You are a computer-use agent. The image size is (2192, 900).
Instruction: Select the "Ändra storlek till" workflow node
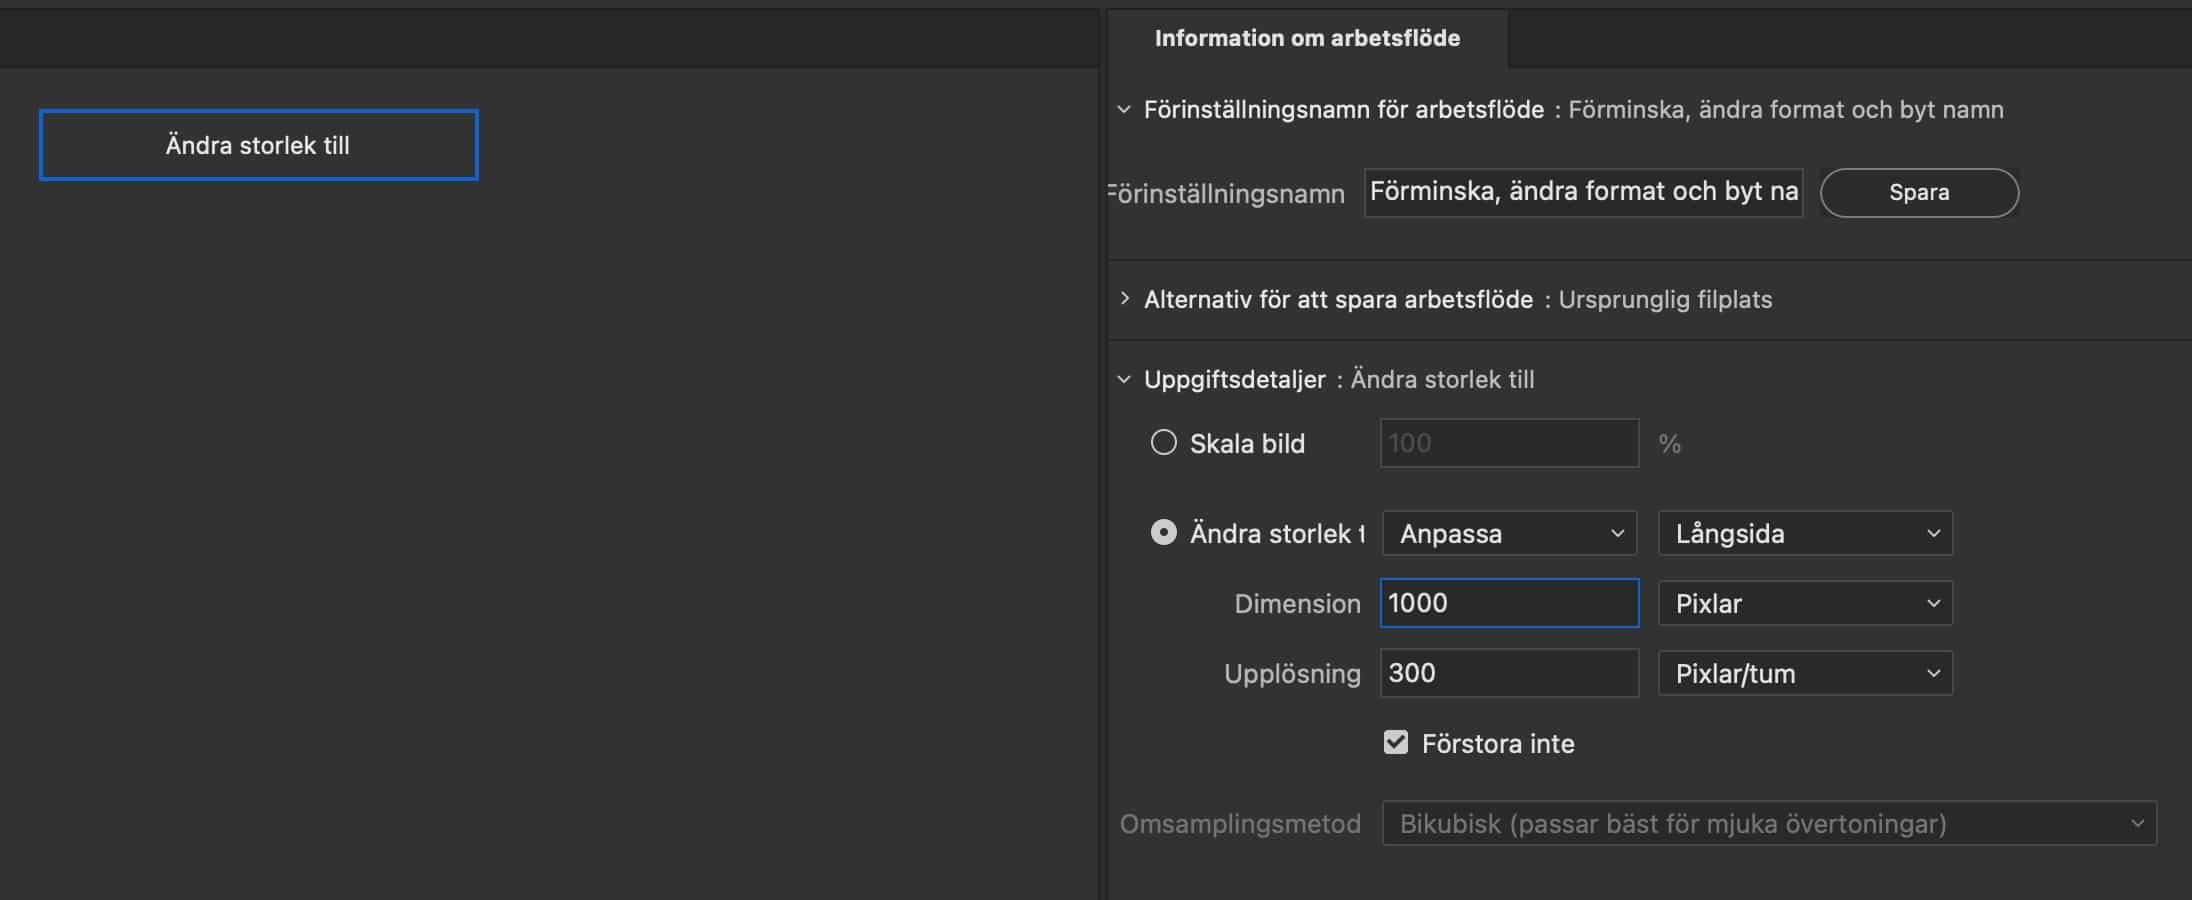pos(258,145)
